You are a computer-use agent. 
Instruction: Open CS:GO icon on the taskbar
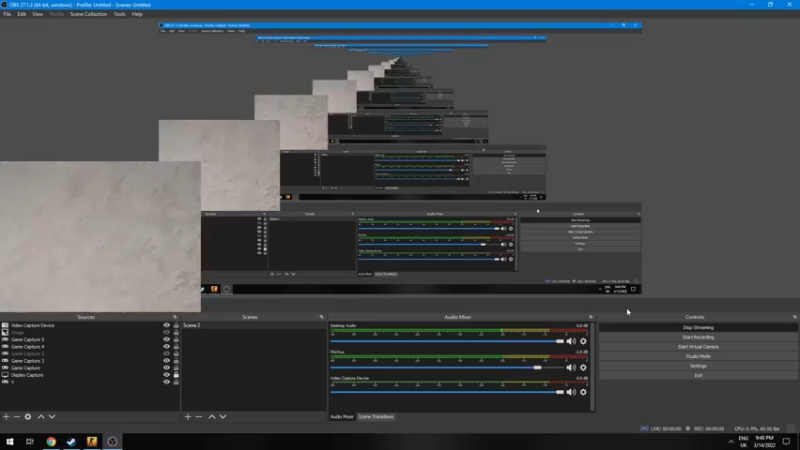(x=92, y=441)
